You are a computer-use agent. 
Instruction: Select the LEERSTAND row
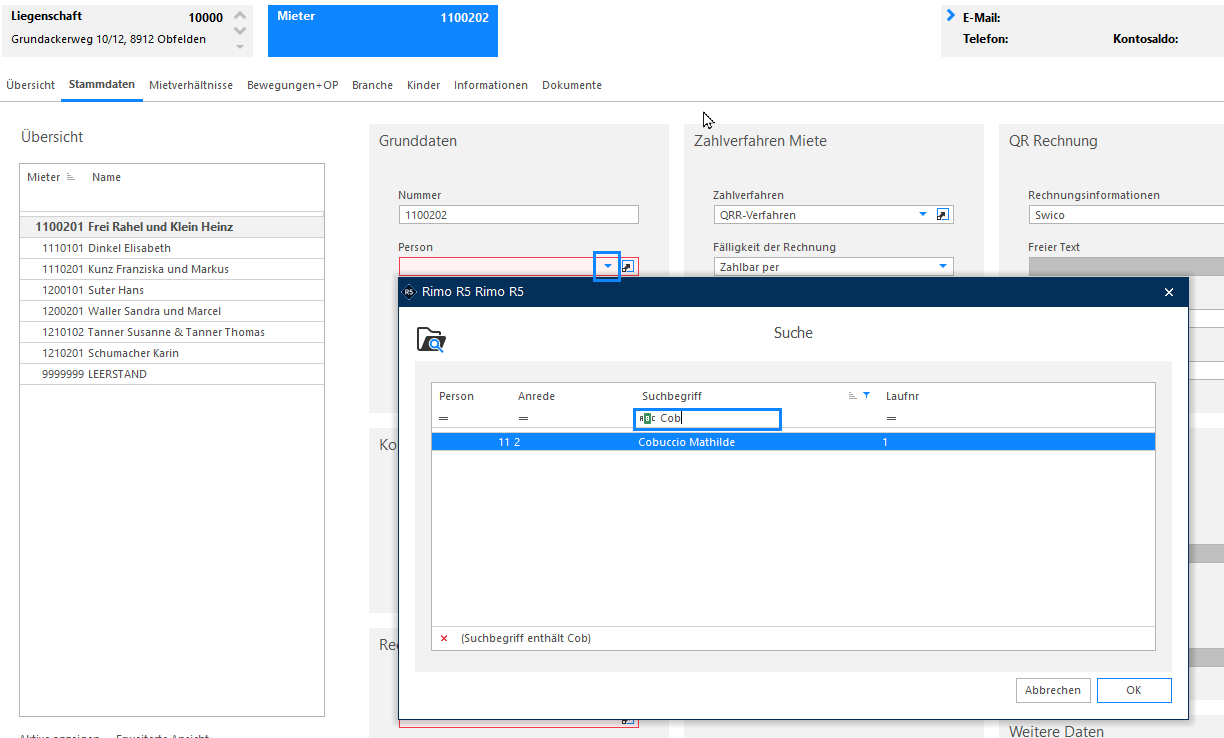pos(172,374)
